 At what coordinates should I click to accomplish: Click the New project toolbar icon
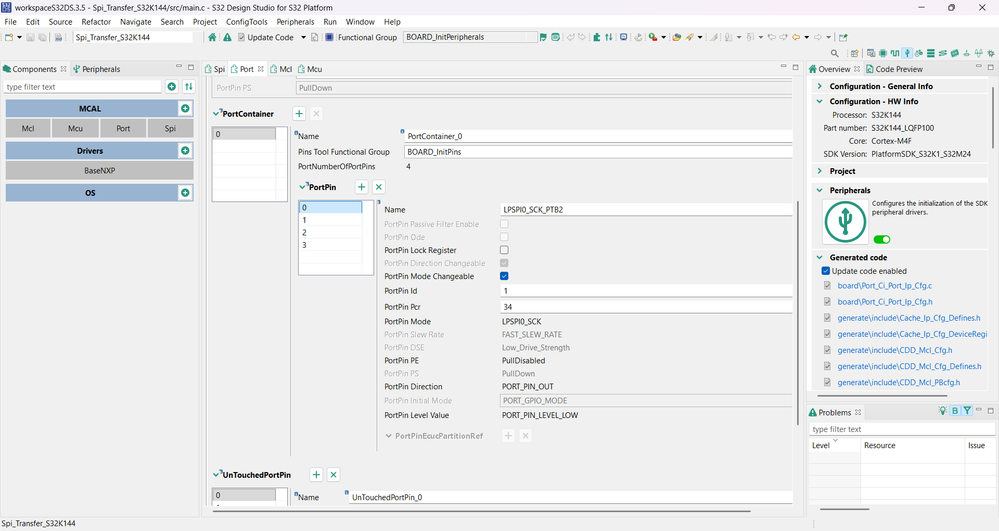pos(9,37)
